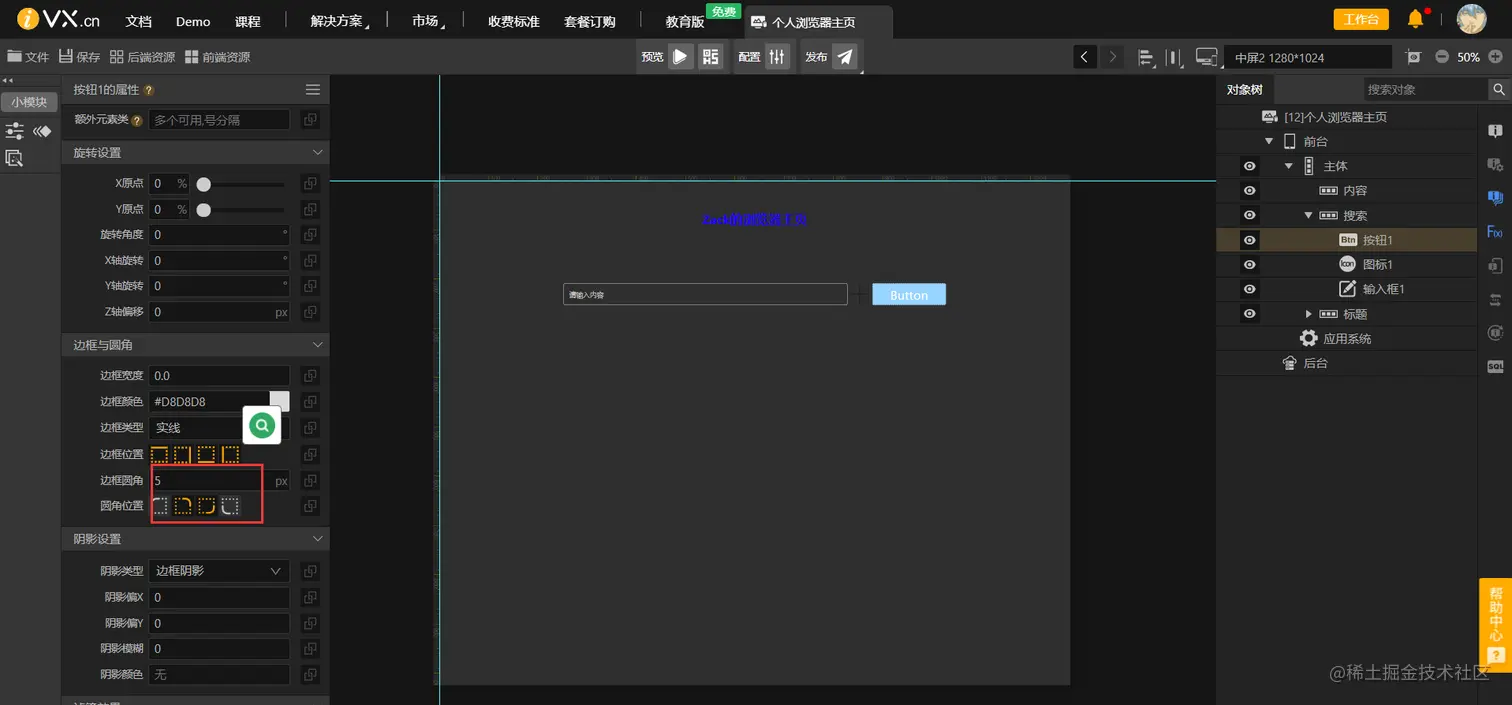The width and height of the screenshot is (1512, 705).
Task: Toggle visibility of 搜索 group
Action: [x=1249, y=215]
